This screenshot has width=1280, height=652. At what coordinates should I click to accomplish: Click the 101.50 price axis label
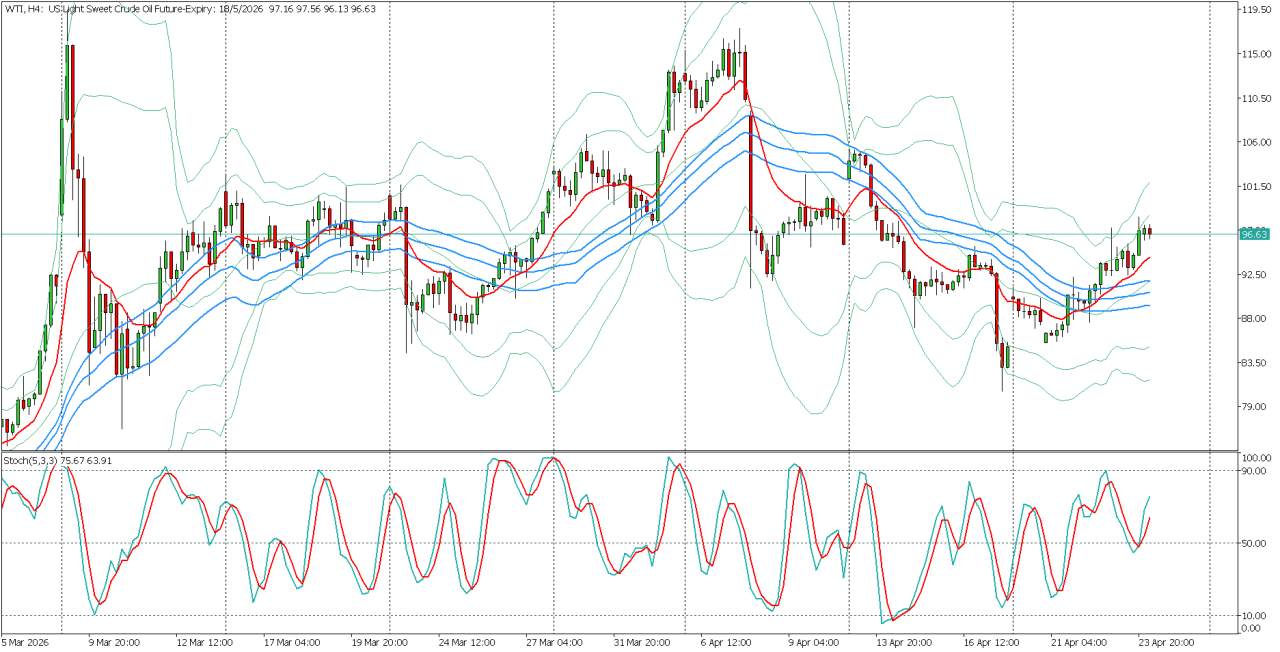pos(1255,186)
